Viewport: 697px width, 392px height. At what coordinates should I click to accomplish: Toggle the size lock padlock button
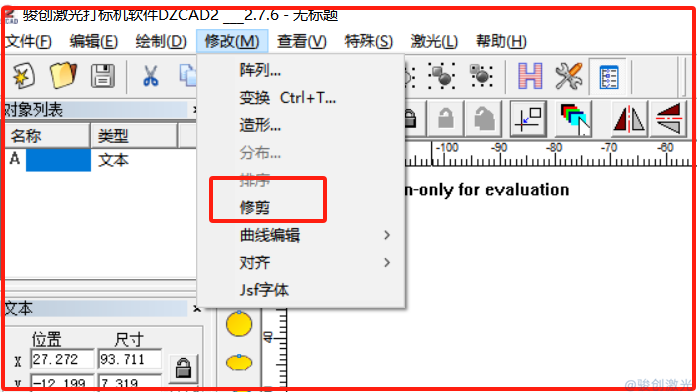pyautogui.click(x=183, y=368)
